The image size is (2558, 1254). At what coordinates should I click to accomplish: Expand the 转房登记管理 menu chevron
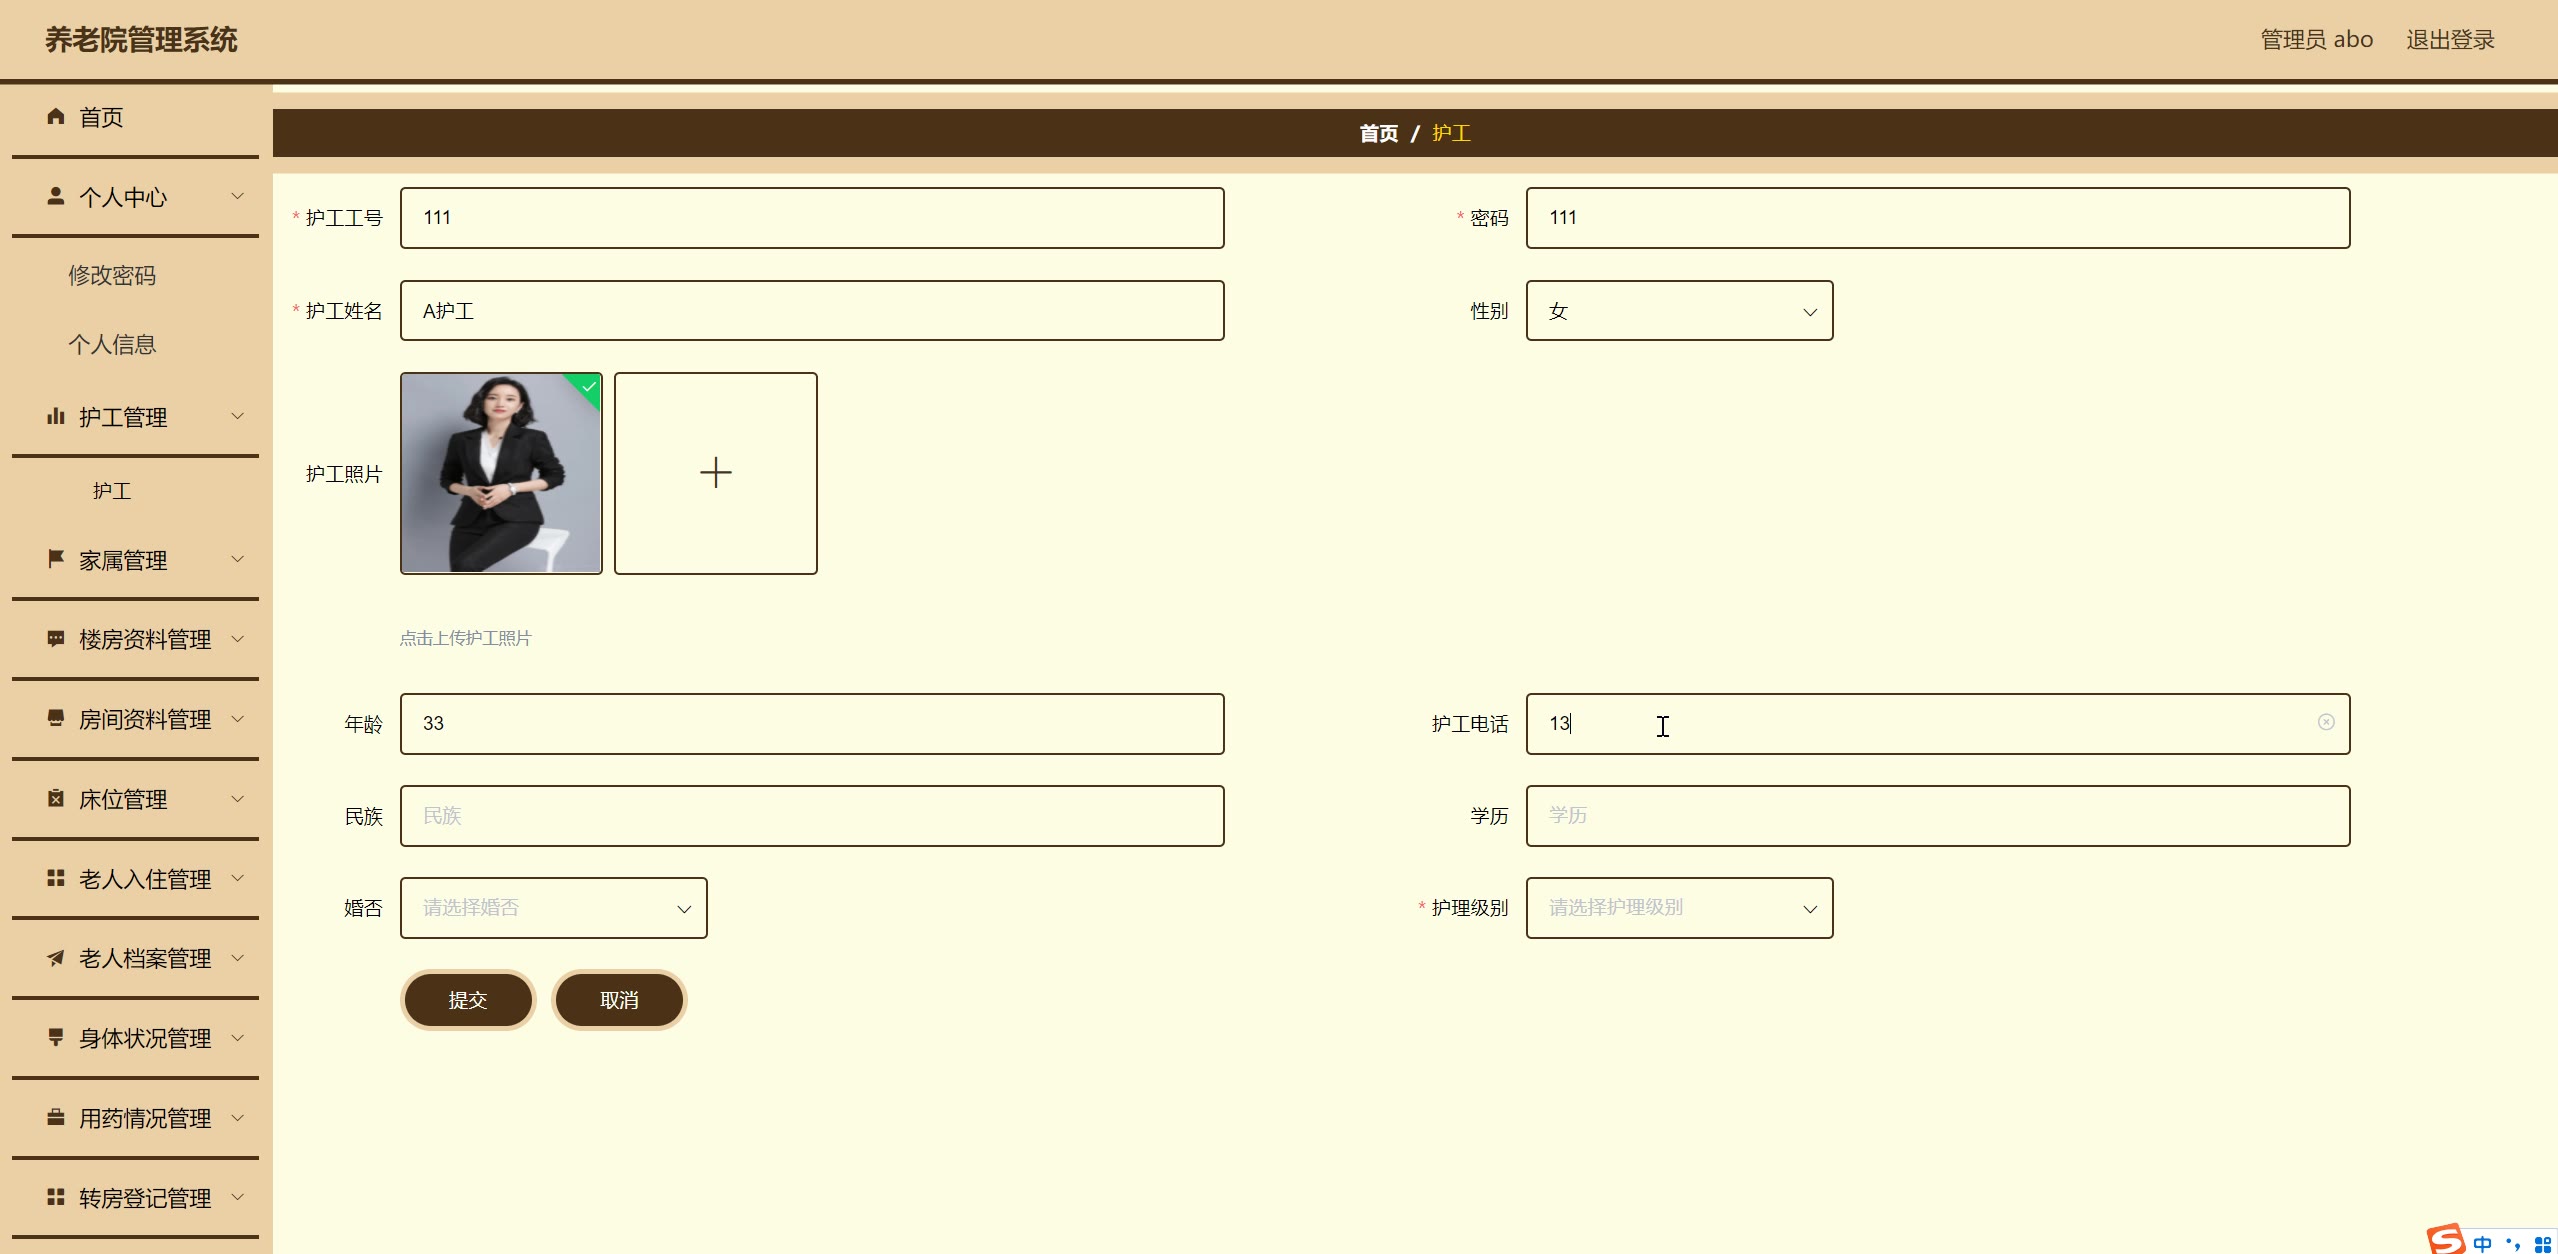(x=238, y=1197)
